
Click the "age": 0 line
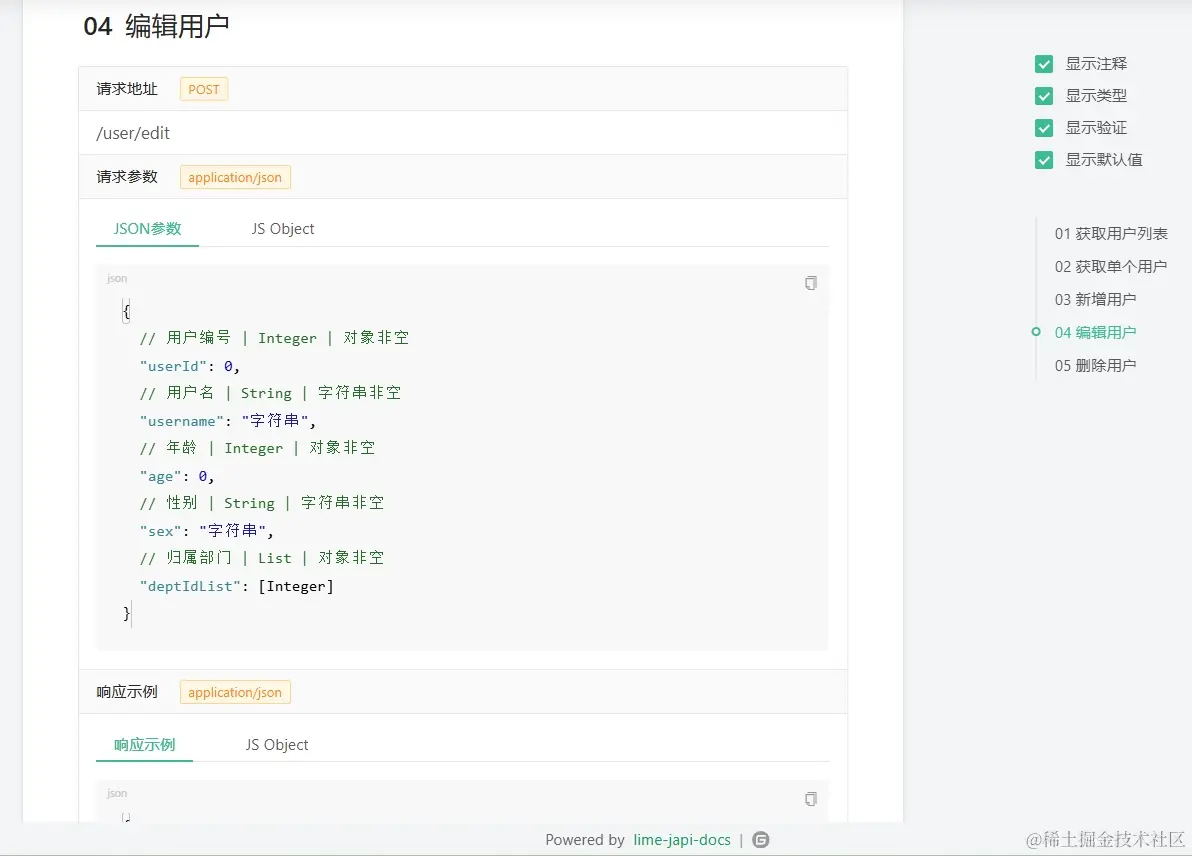coord(177,477)
